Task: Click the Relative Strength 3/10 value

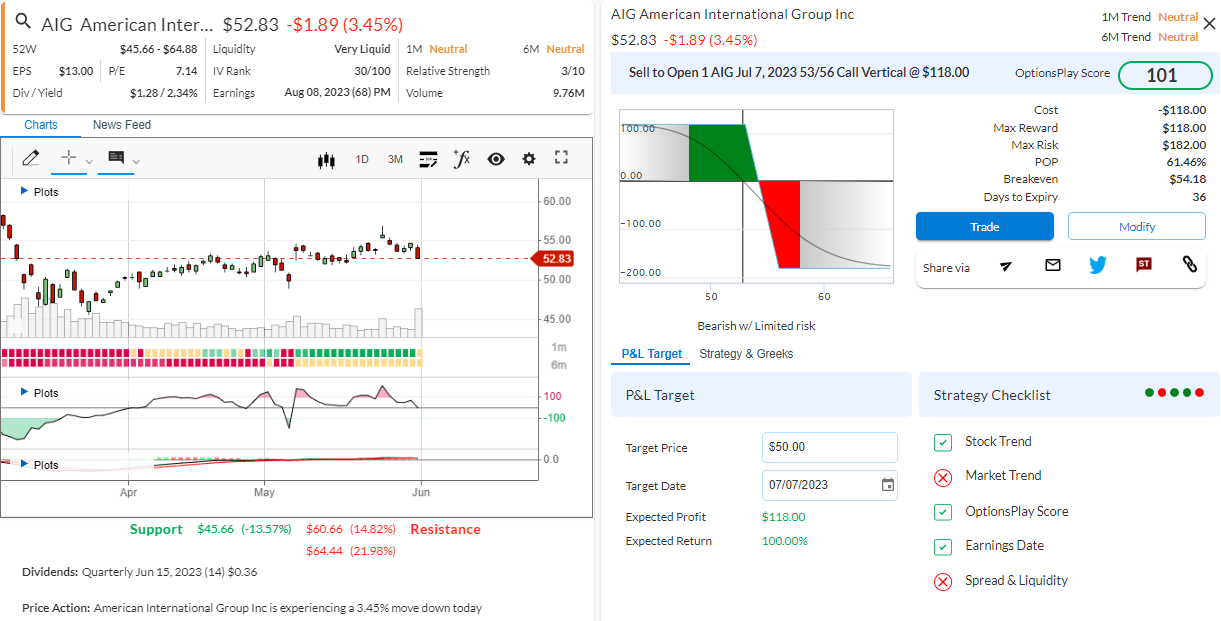Action: (573, 71)
